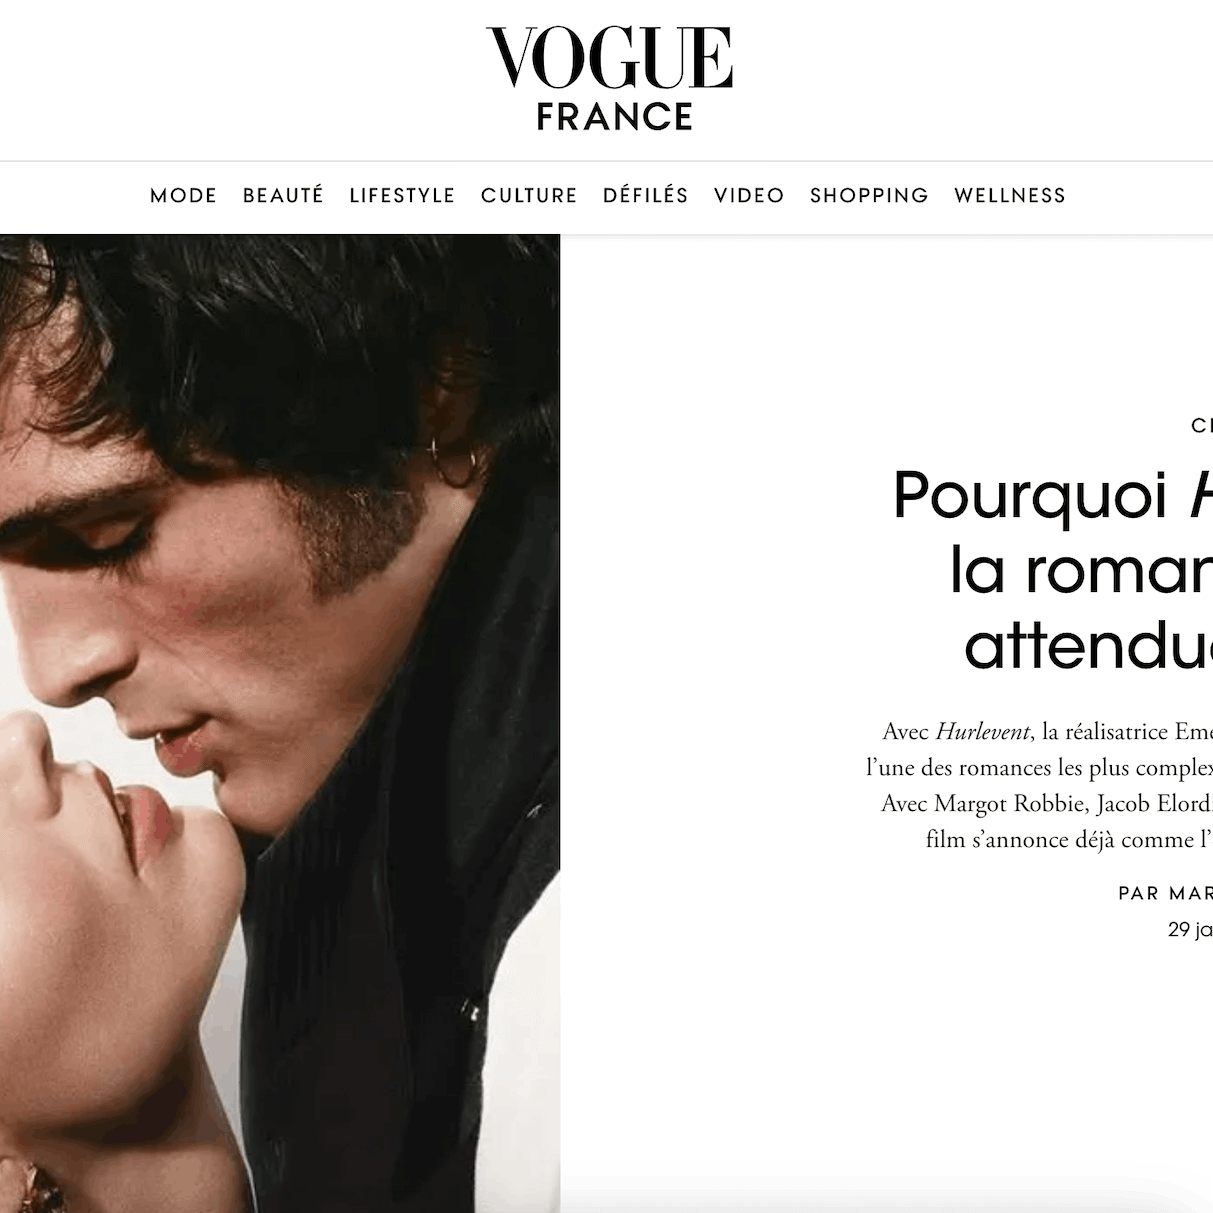Click the "PAR MAR…" author byline
1213x1213 pixels.
click(x=1165, y=893)
